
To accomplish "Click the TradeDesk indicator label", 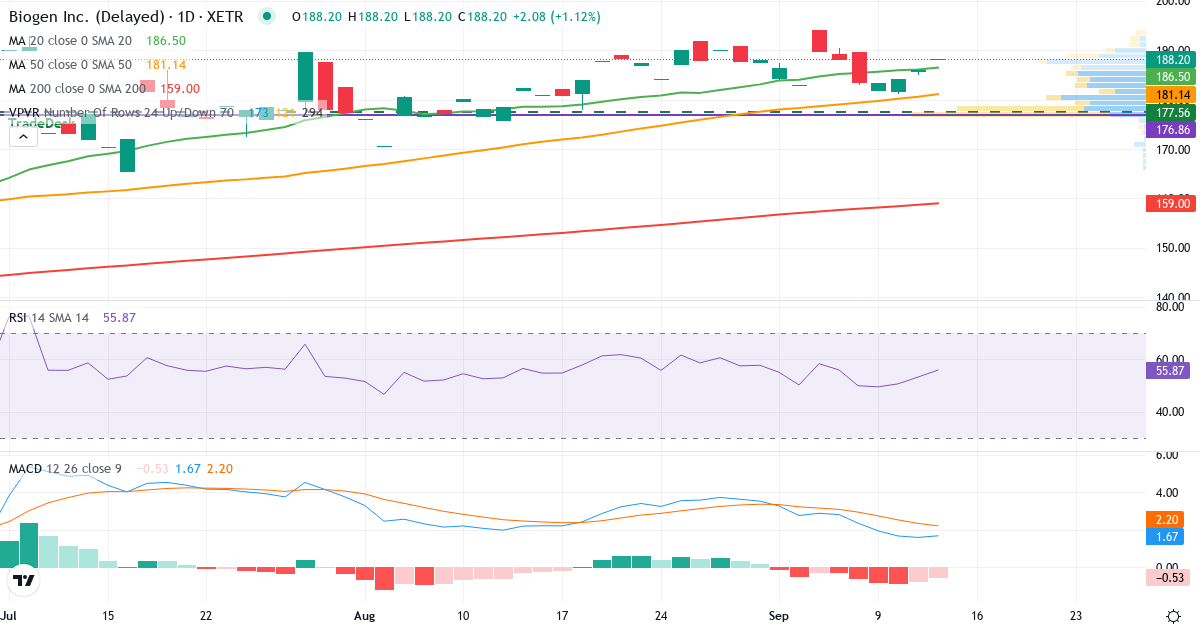I will pyautogui.click(x=41, y=123).
